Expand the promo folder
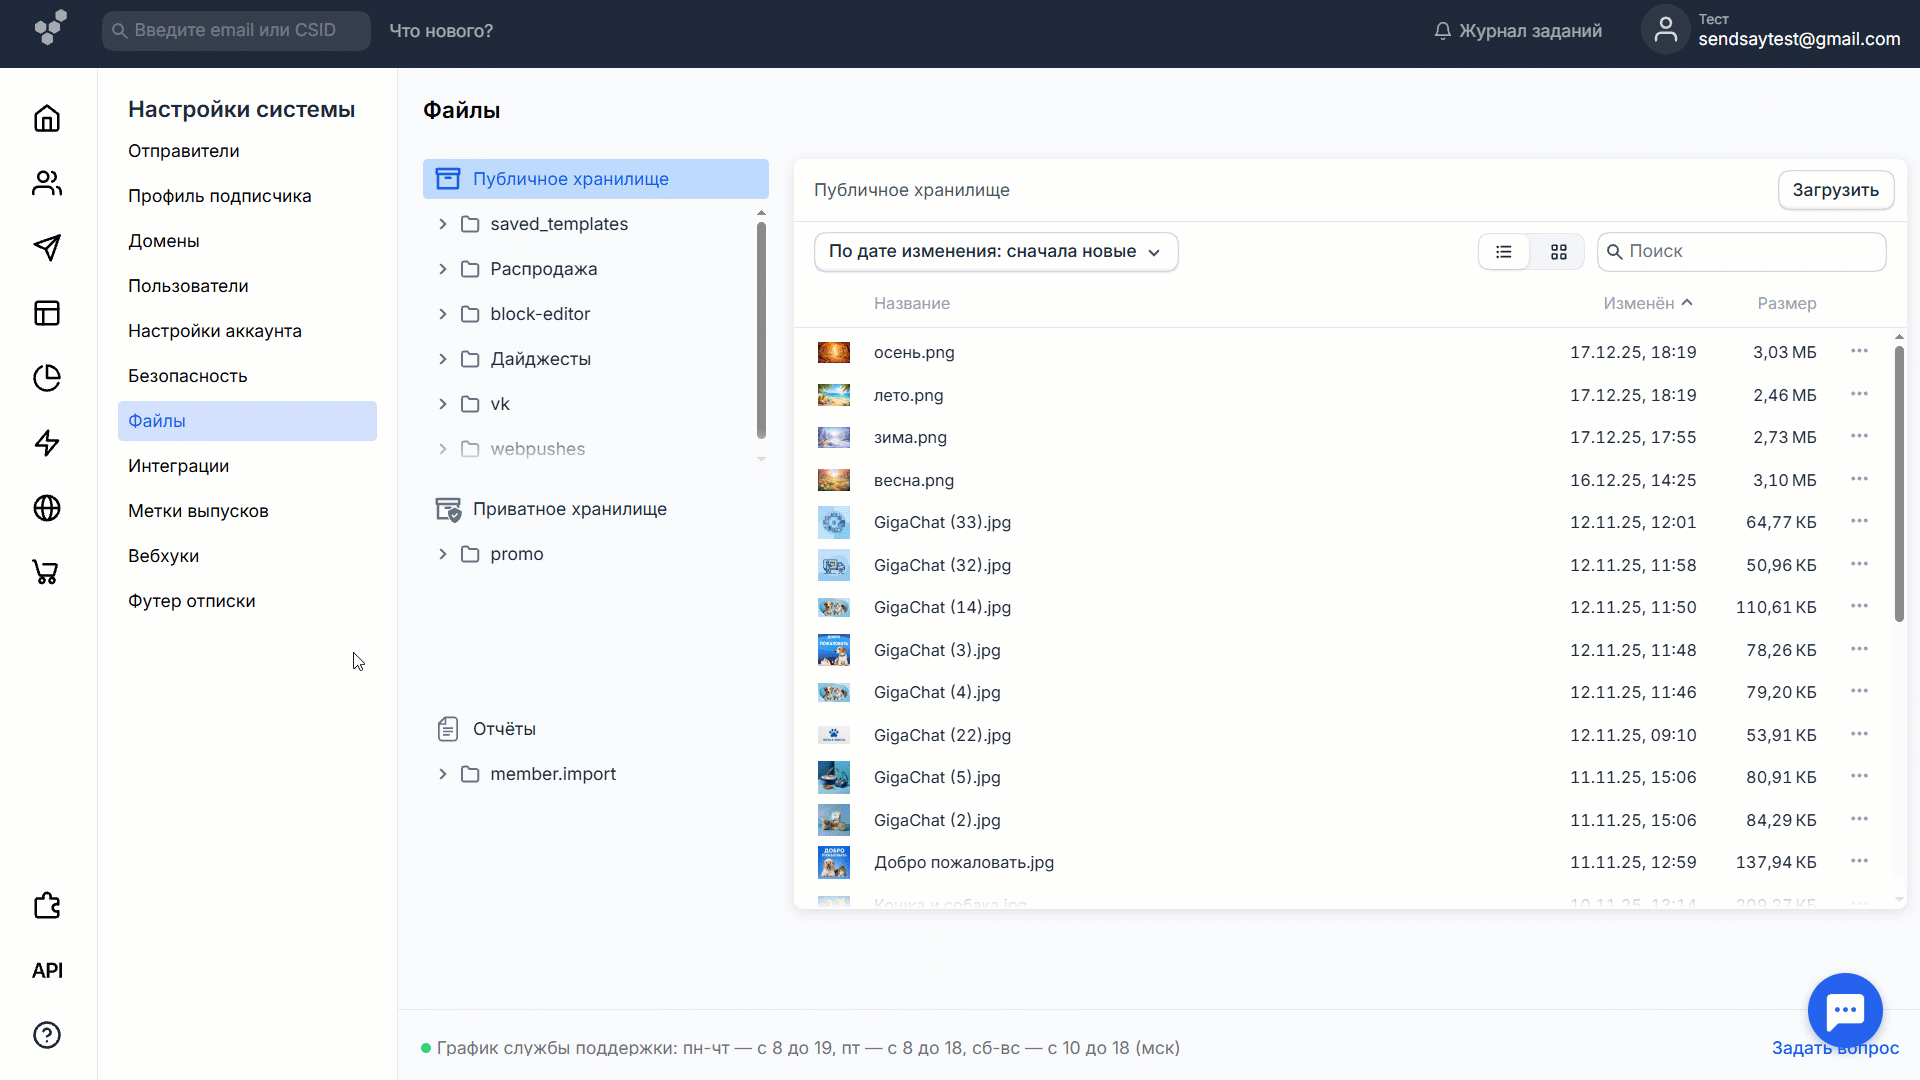Screen dimensions: 1920x1080 [442, 554]
